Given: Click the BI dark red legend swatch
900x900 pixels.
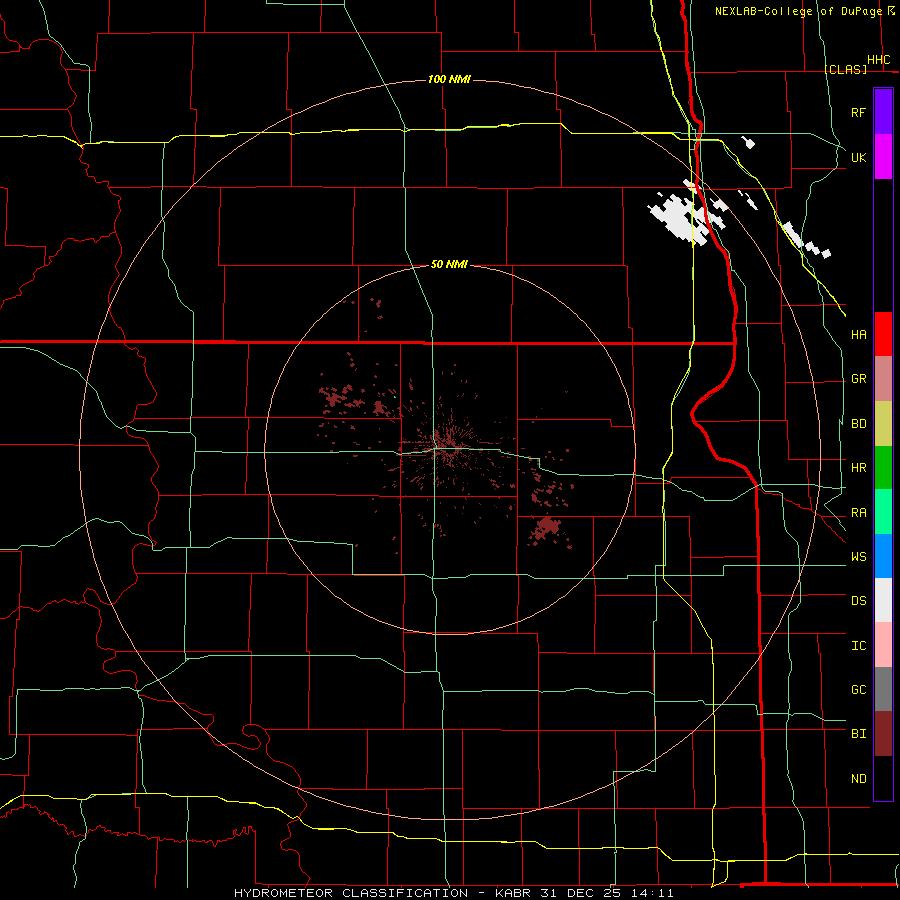Looking at the screenshot, I should click(883, 734).
